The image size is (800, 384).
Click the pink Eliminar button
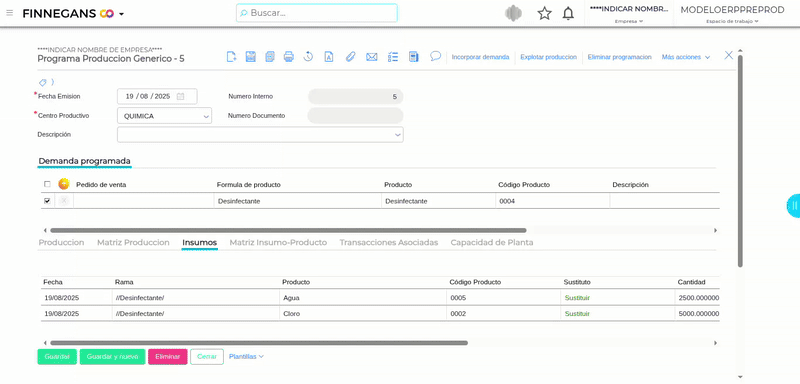pos(168,356)
